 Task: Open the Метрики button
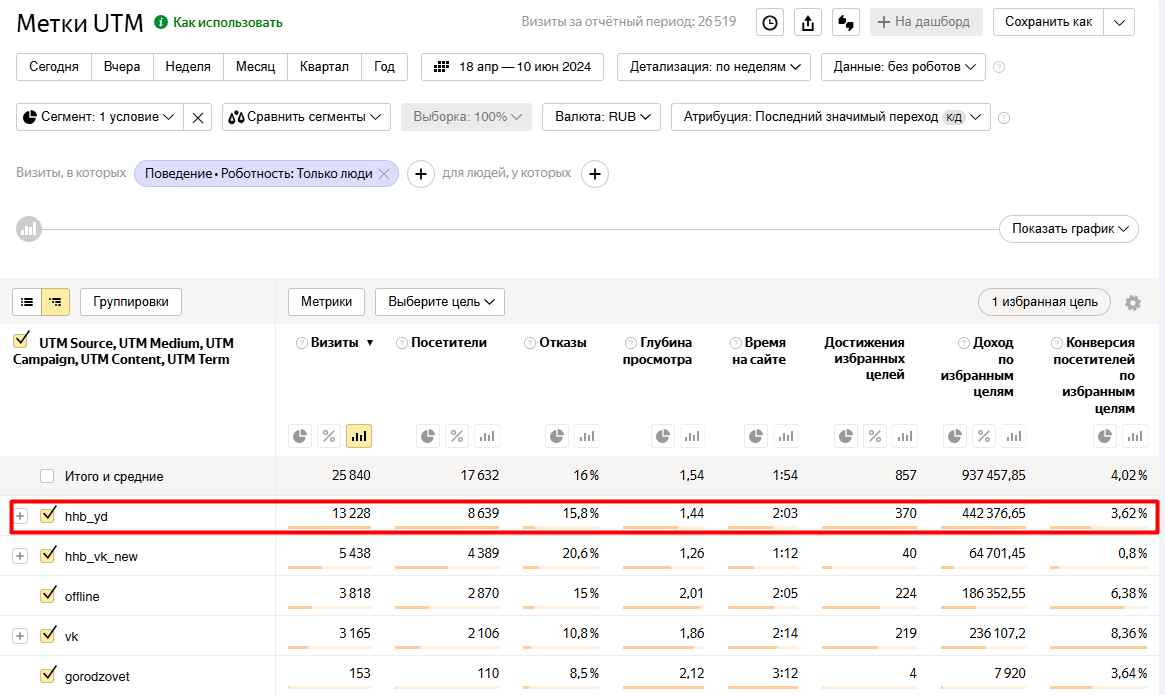click(x=326, y=302)
